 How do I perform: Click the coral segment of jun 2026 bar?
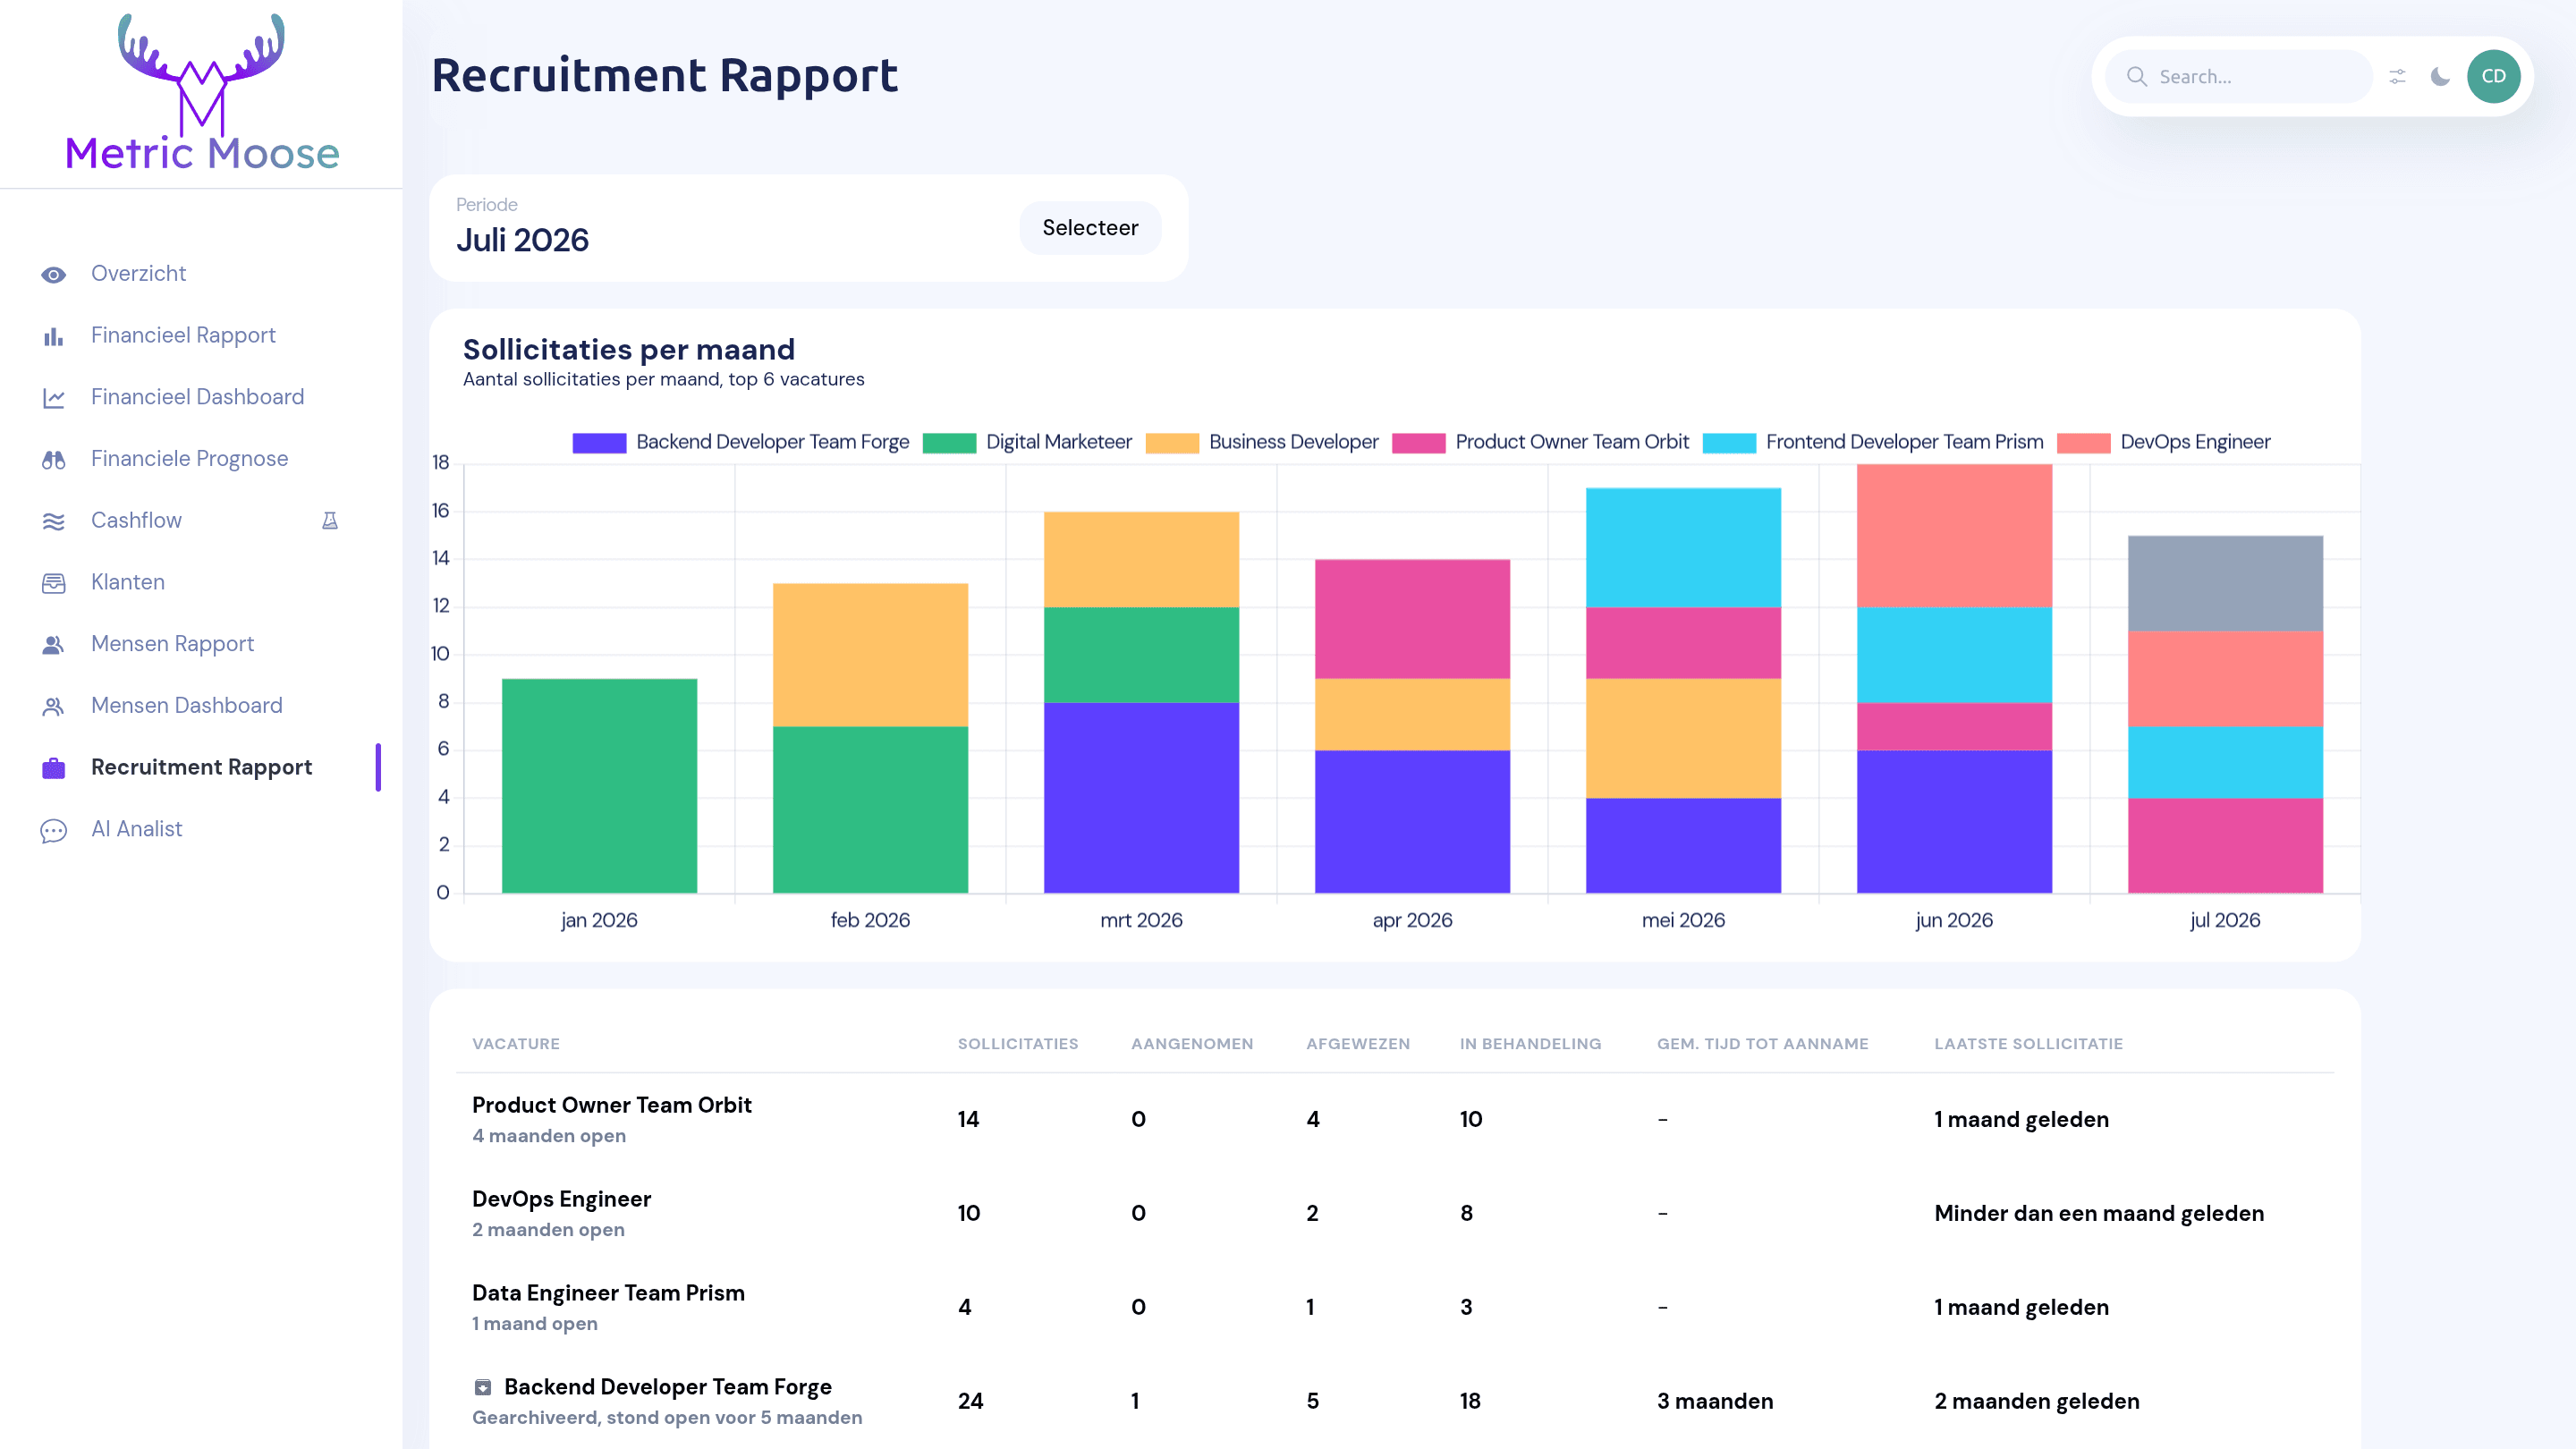pyautogui.click(x=1954, y=536)
